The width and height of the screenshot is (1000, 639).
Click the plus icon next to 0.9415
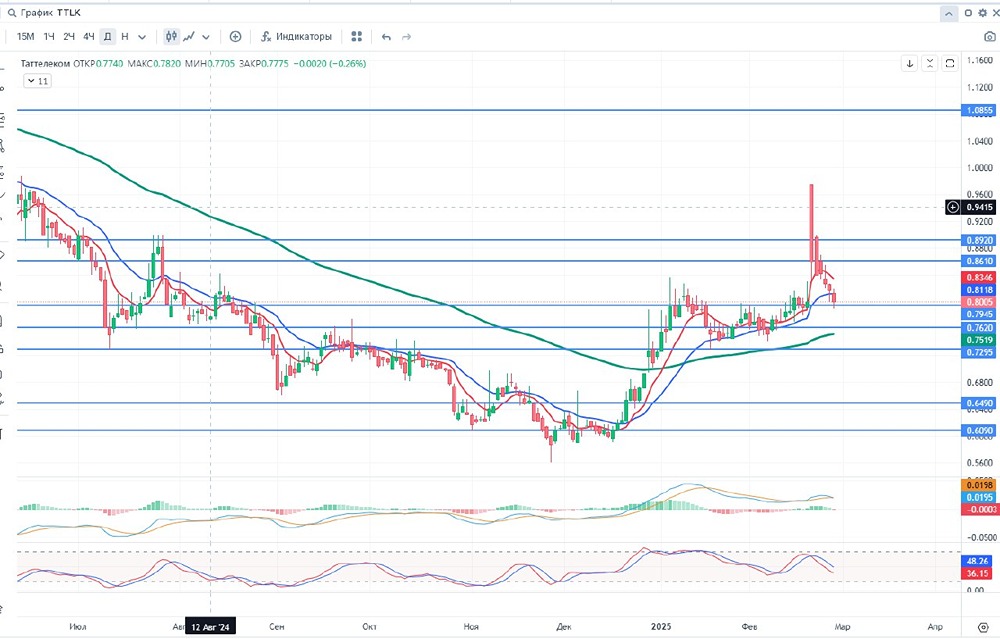click(952, 207)
